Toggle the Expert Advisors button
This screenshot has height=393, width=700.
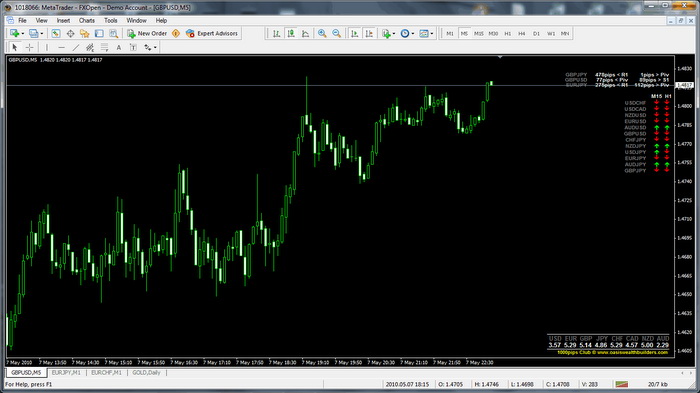tap(212, 33)
